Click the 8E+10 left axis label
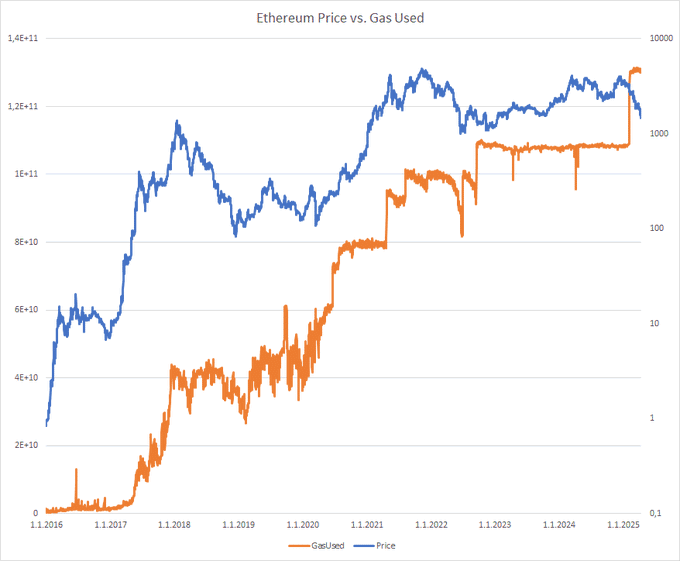Screen dimensions: 680x561 click(x=26, y=242)
